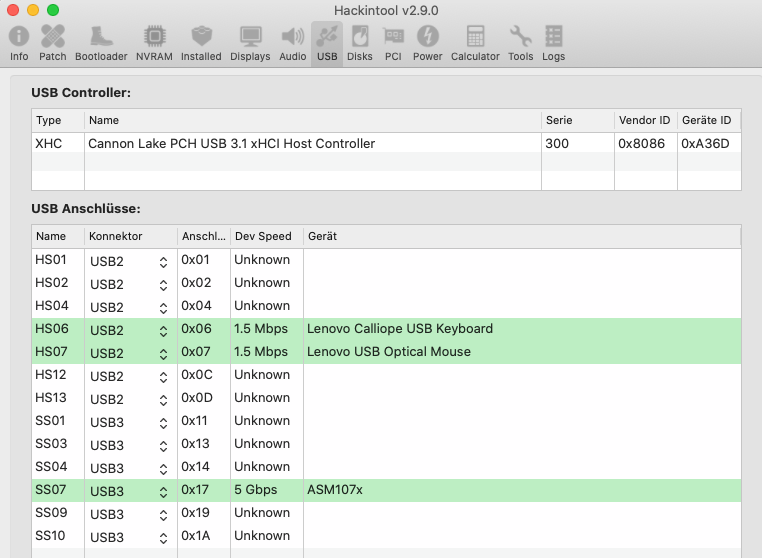
Task: Open connector dropdown for SS10
Action: click(x=163, y=537)
